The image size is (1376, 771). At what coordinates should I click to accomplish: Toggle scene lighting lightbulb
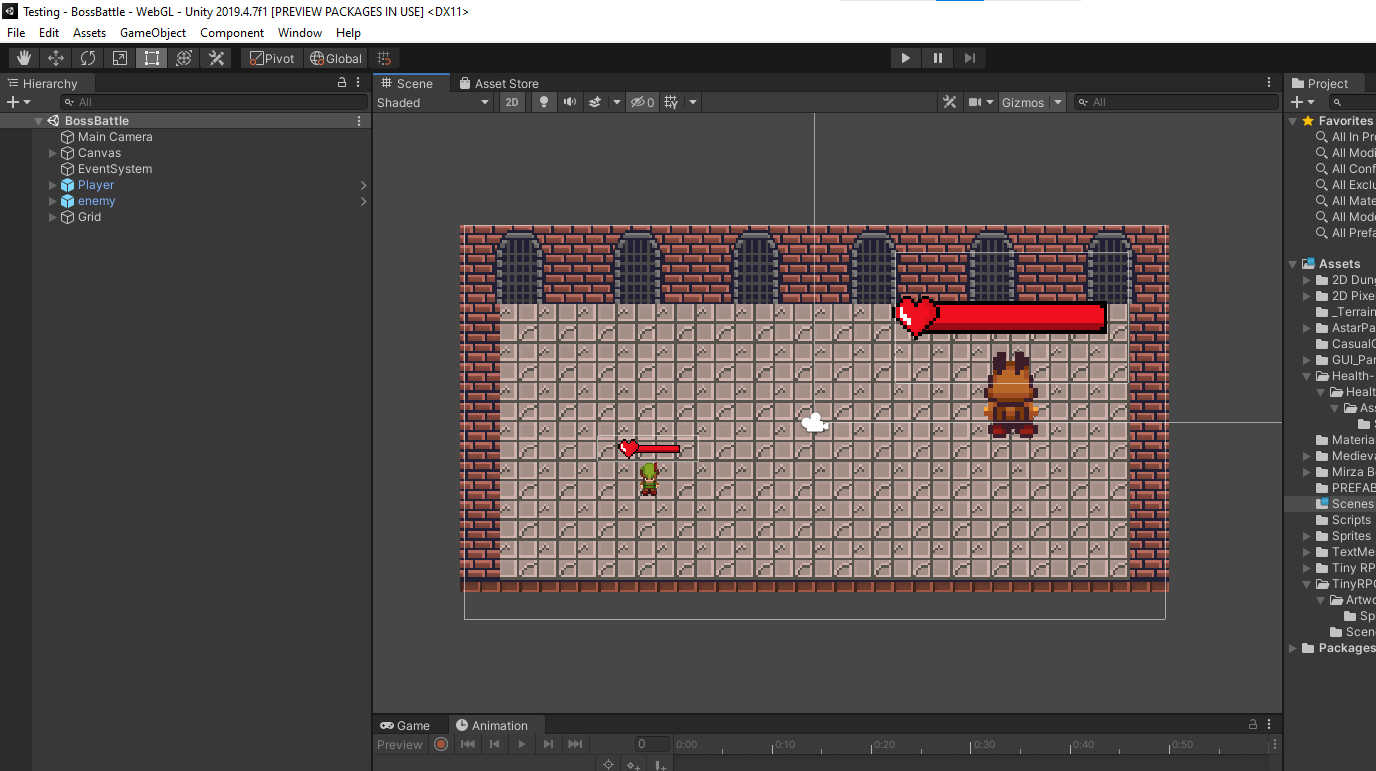[544, 102]
